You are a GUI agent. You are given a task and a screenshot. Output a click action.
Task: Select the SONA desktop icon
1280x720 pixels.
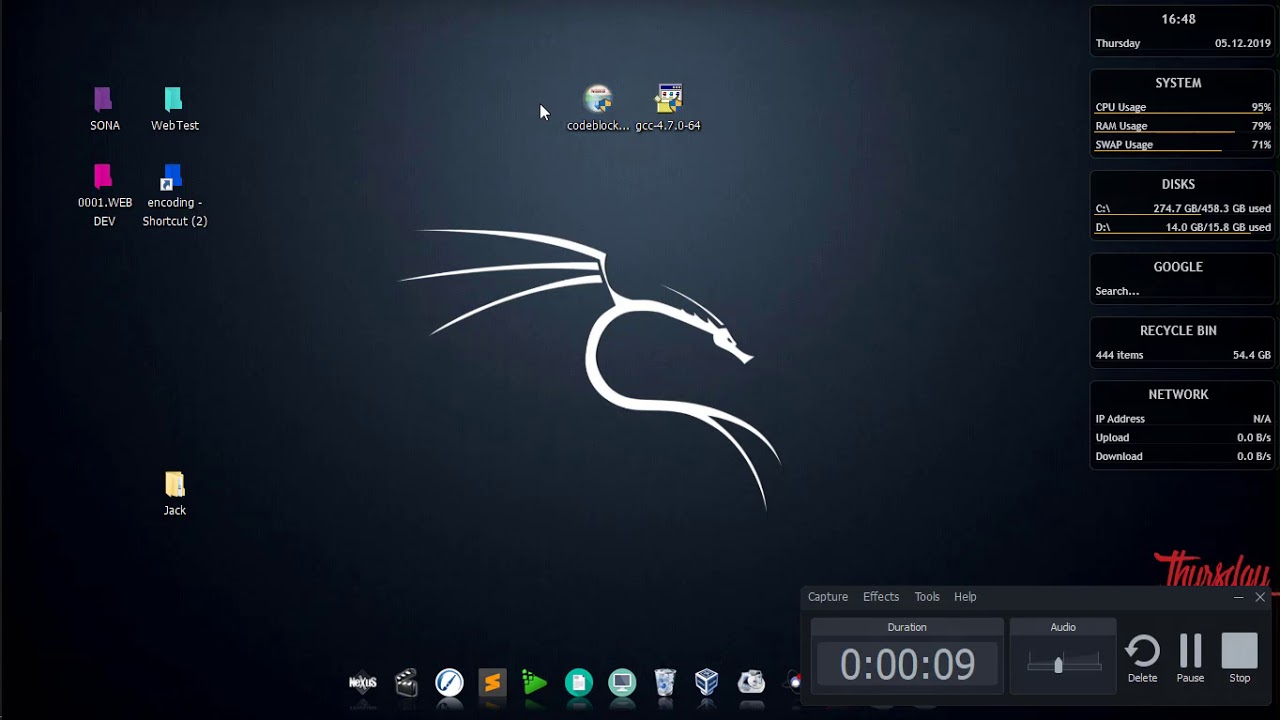(104, 109)
